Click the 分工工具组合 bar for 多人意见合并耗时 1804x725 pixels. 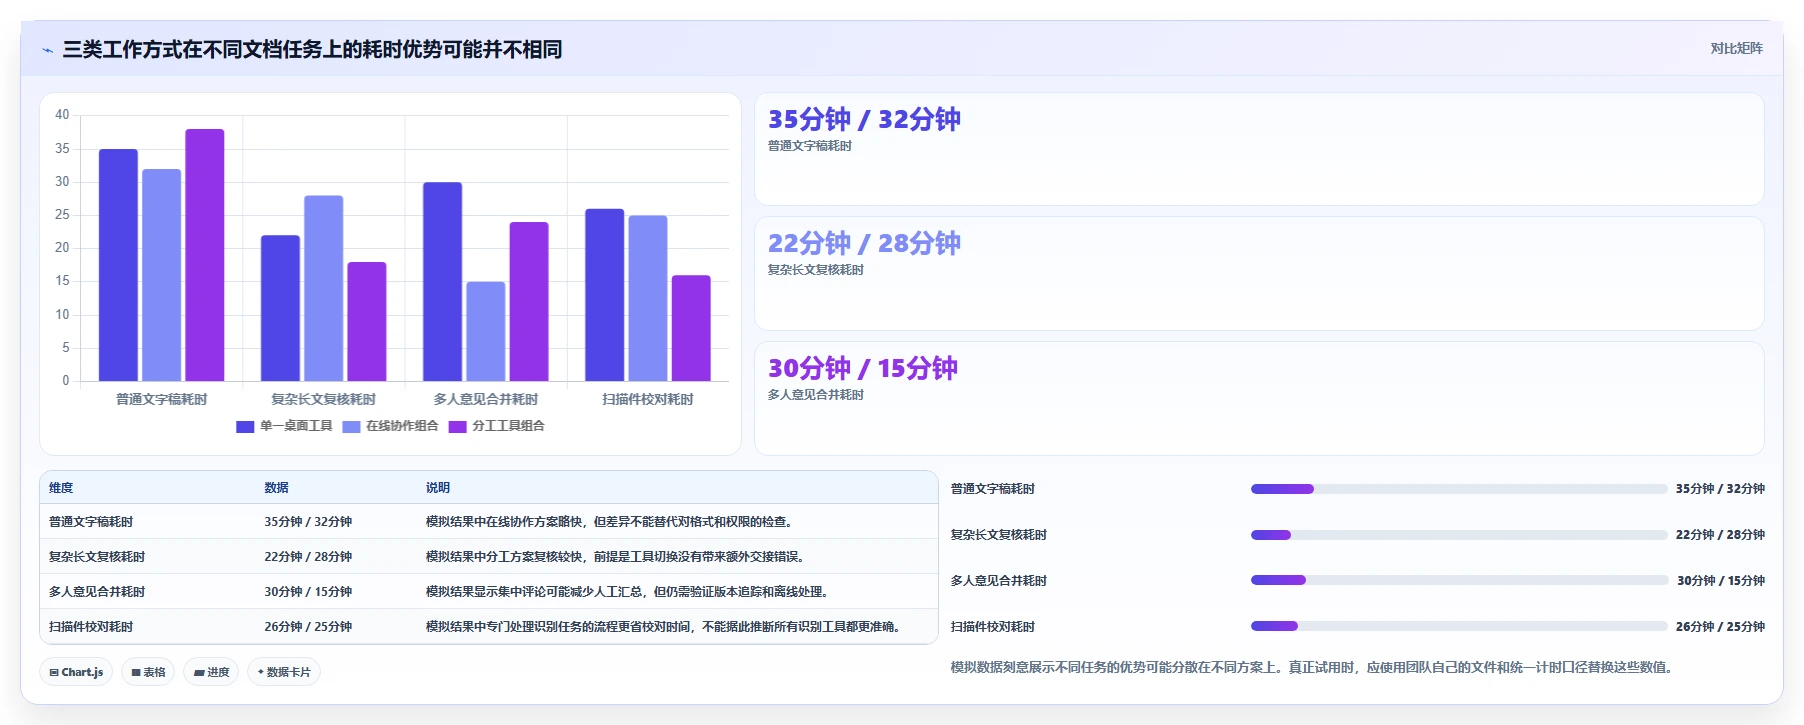[x=529, y=301]
